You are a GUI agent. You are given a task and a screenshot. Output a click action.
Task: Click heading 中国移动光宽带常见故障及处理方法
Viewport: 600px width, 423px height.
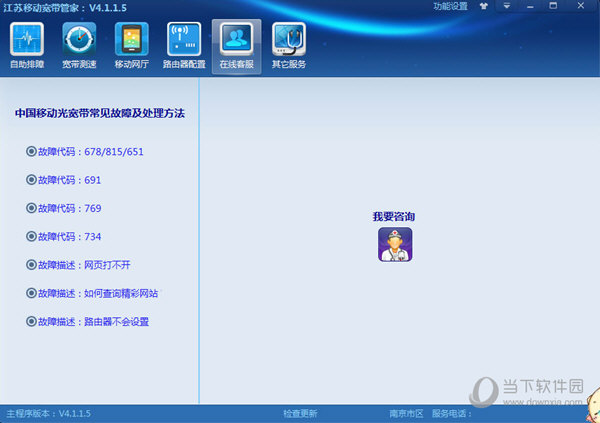(100, 113)
